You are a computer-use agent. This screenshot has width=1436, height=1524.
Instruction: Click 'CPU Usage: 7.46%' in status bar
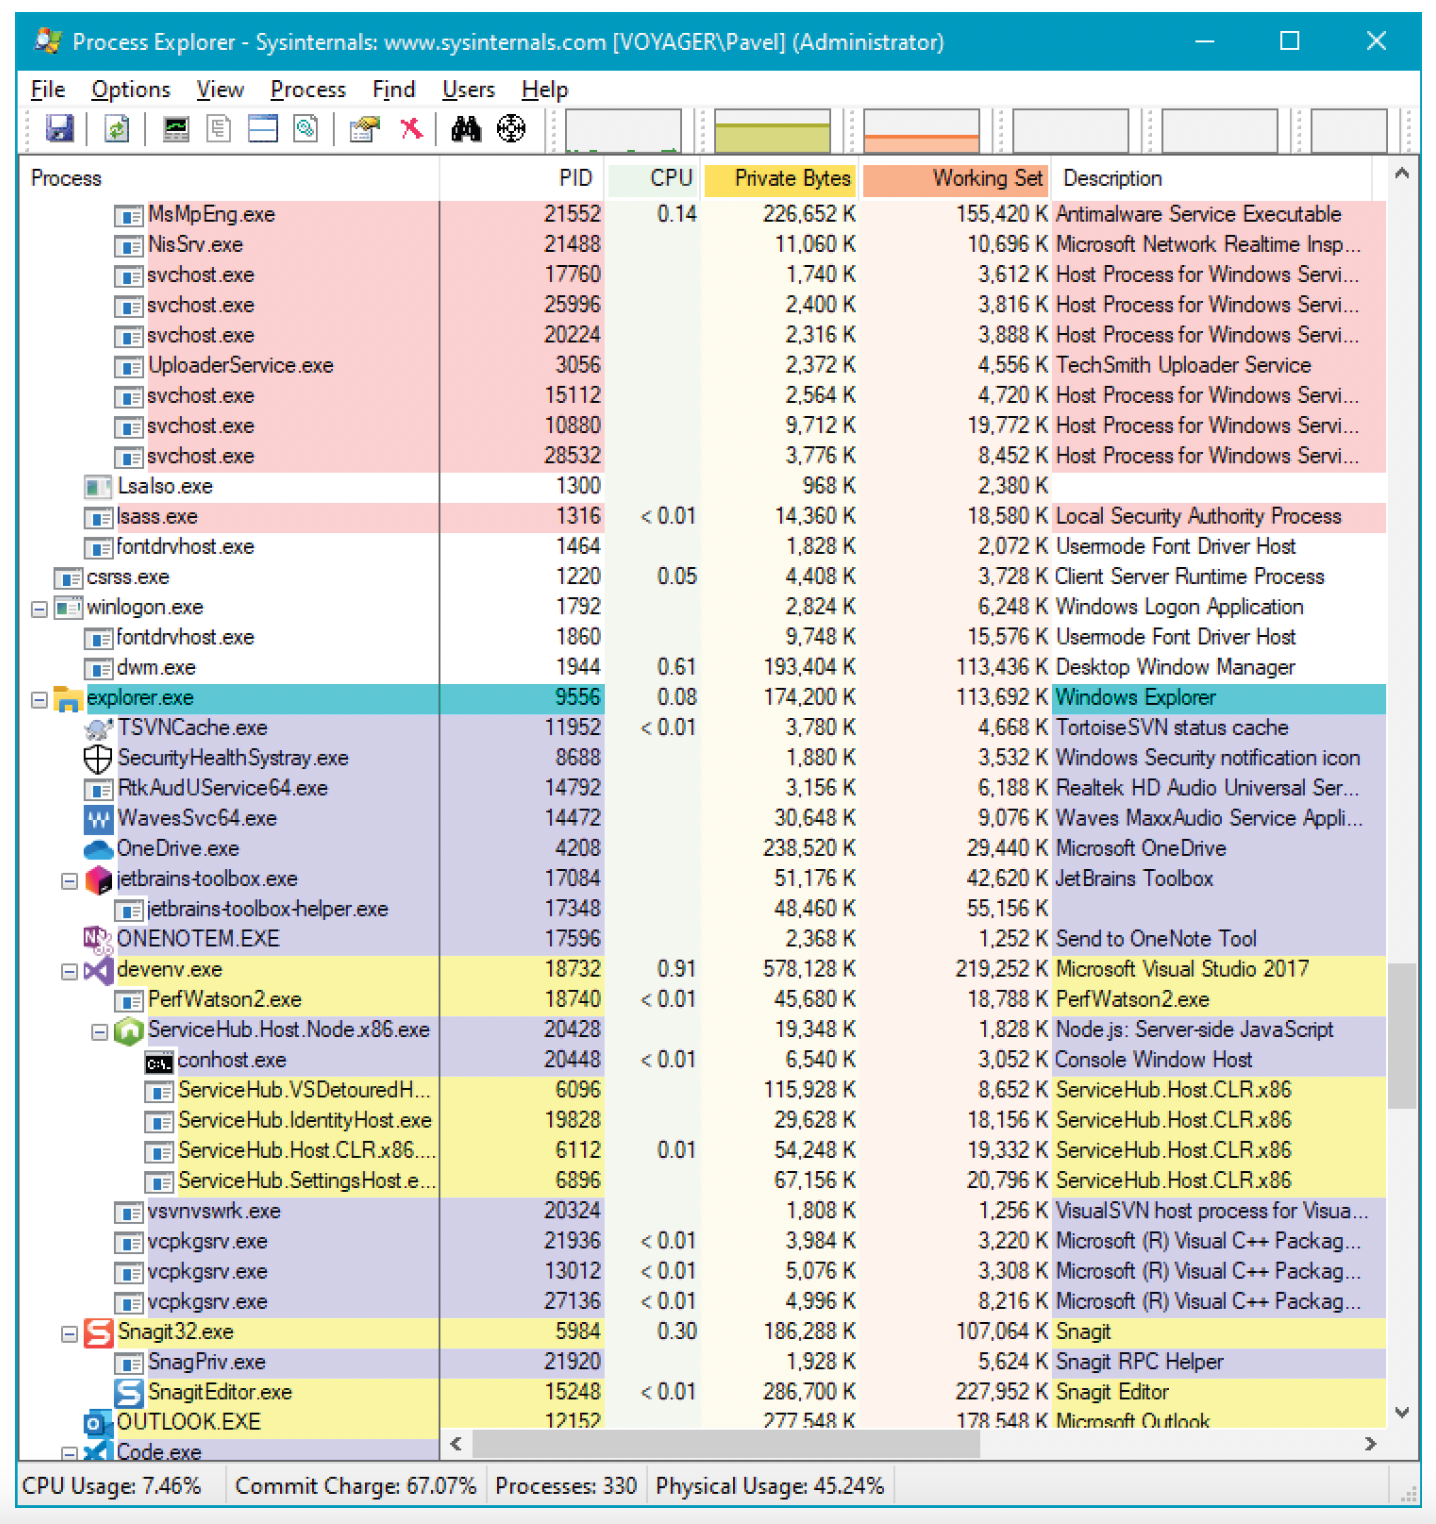pyautogui.click(x=112, y=1486)
